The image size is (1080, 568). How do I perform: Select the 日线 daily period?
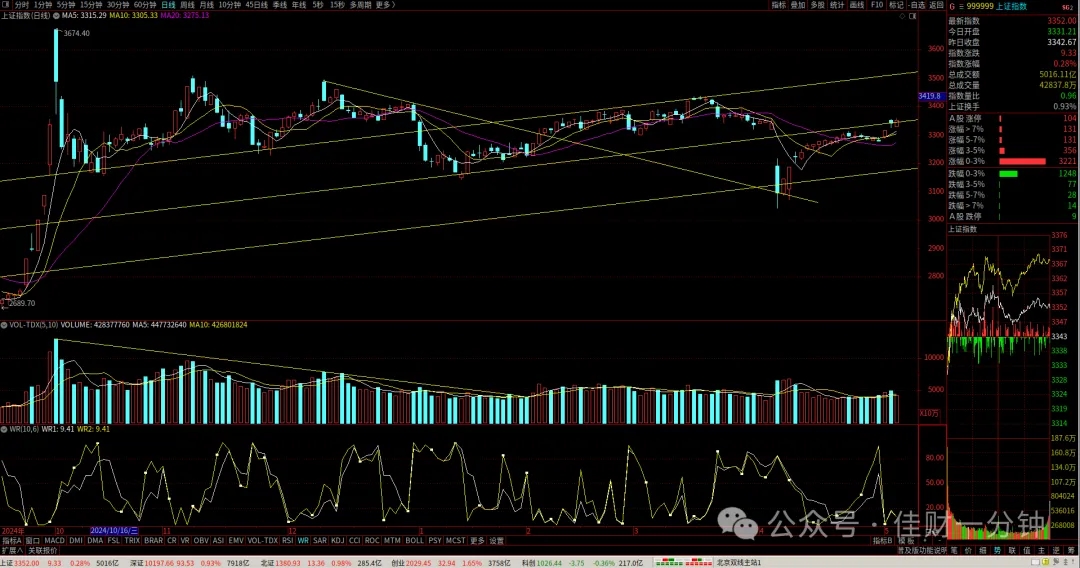(168, 5)
